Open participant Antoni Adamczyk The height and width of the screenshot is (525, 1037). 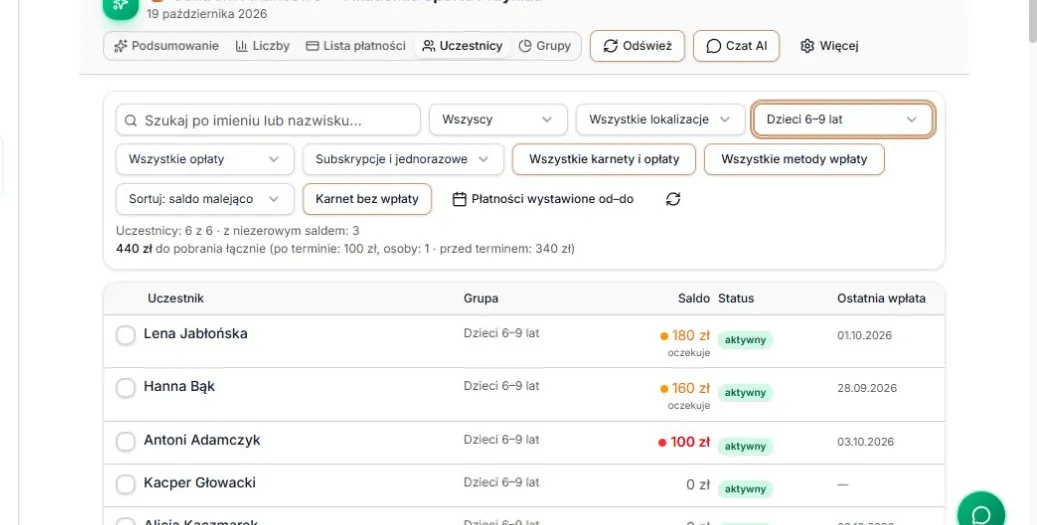(x=202, y=440)
